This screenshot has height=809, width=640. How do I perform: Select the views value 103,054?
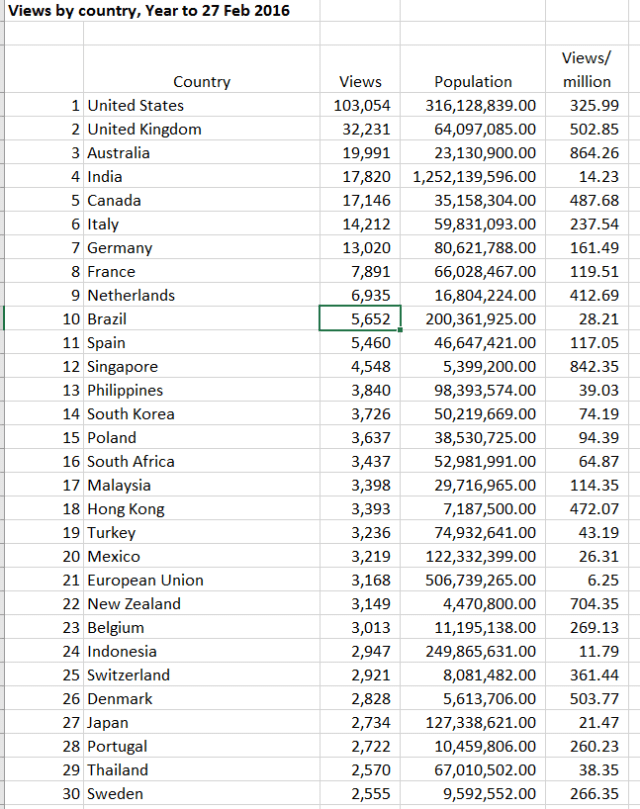pos(362,105)
